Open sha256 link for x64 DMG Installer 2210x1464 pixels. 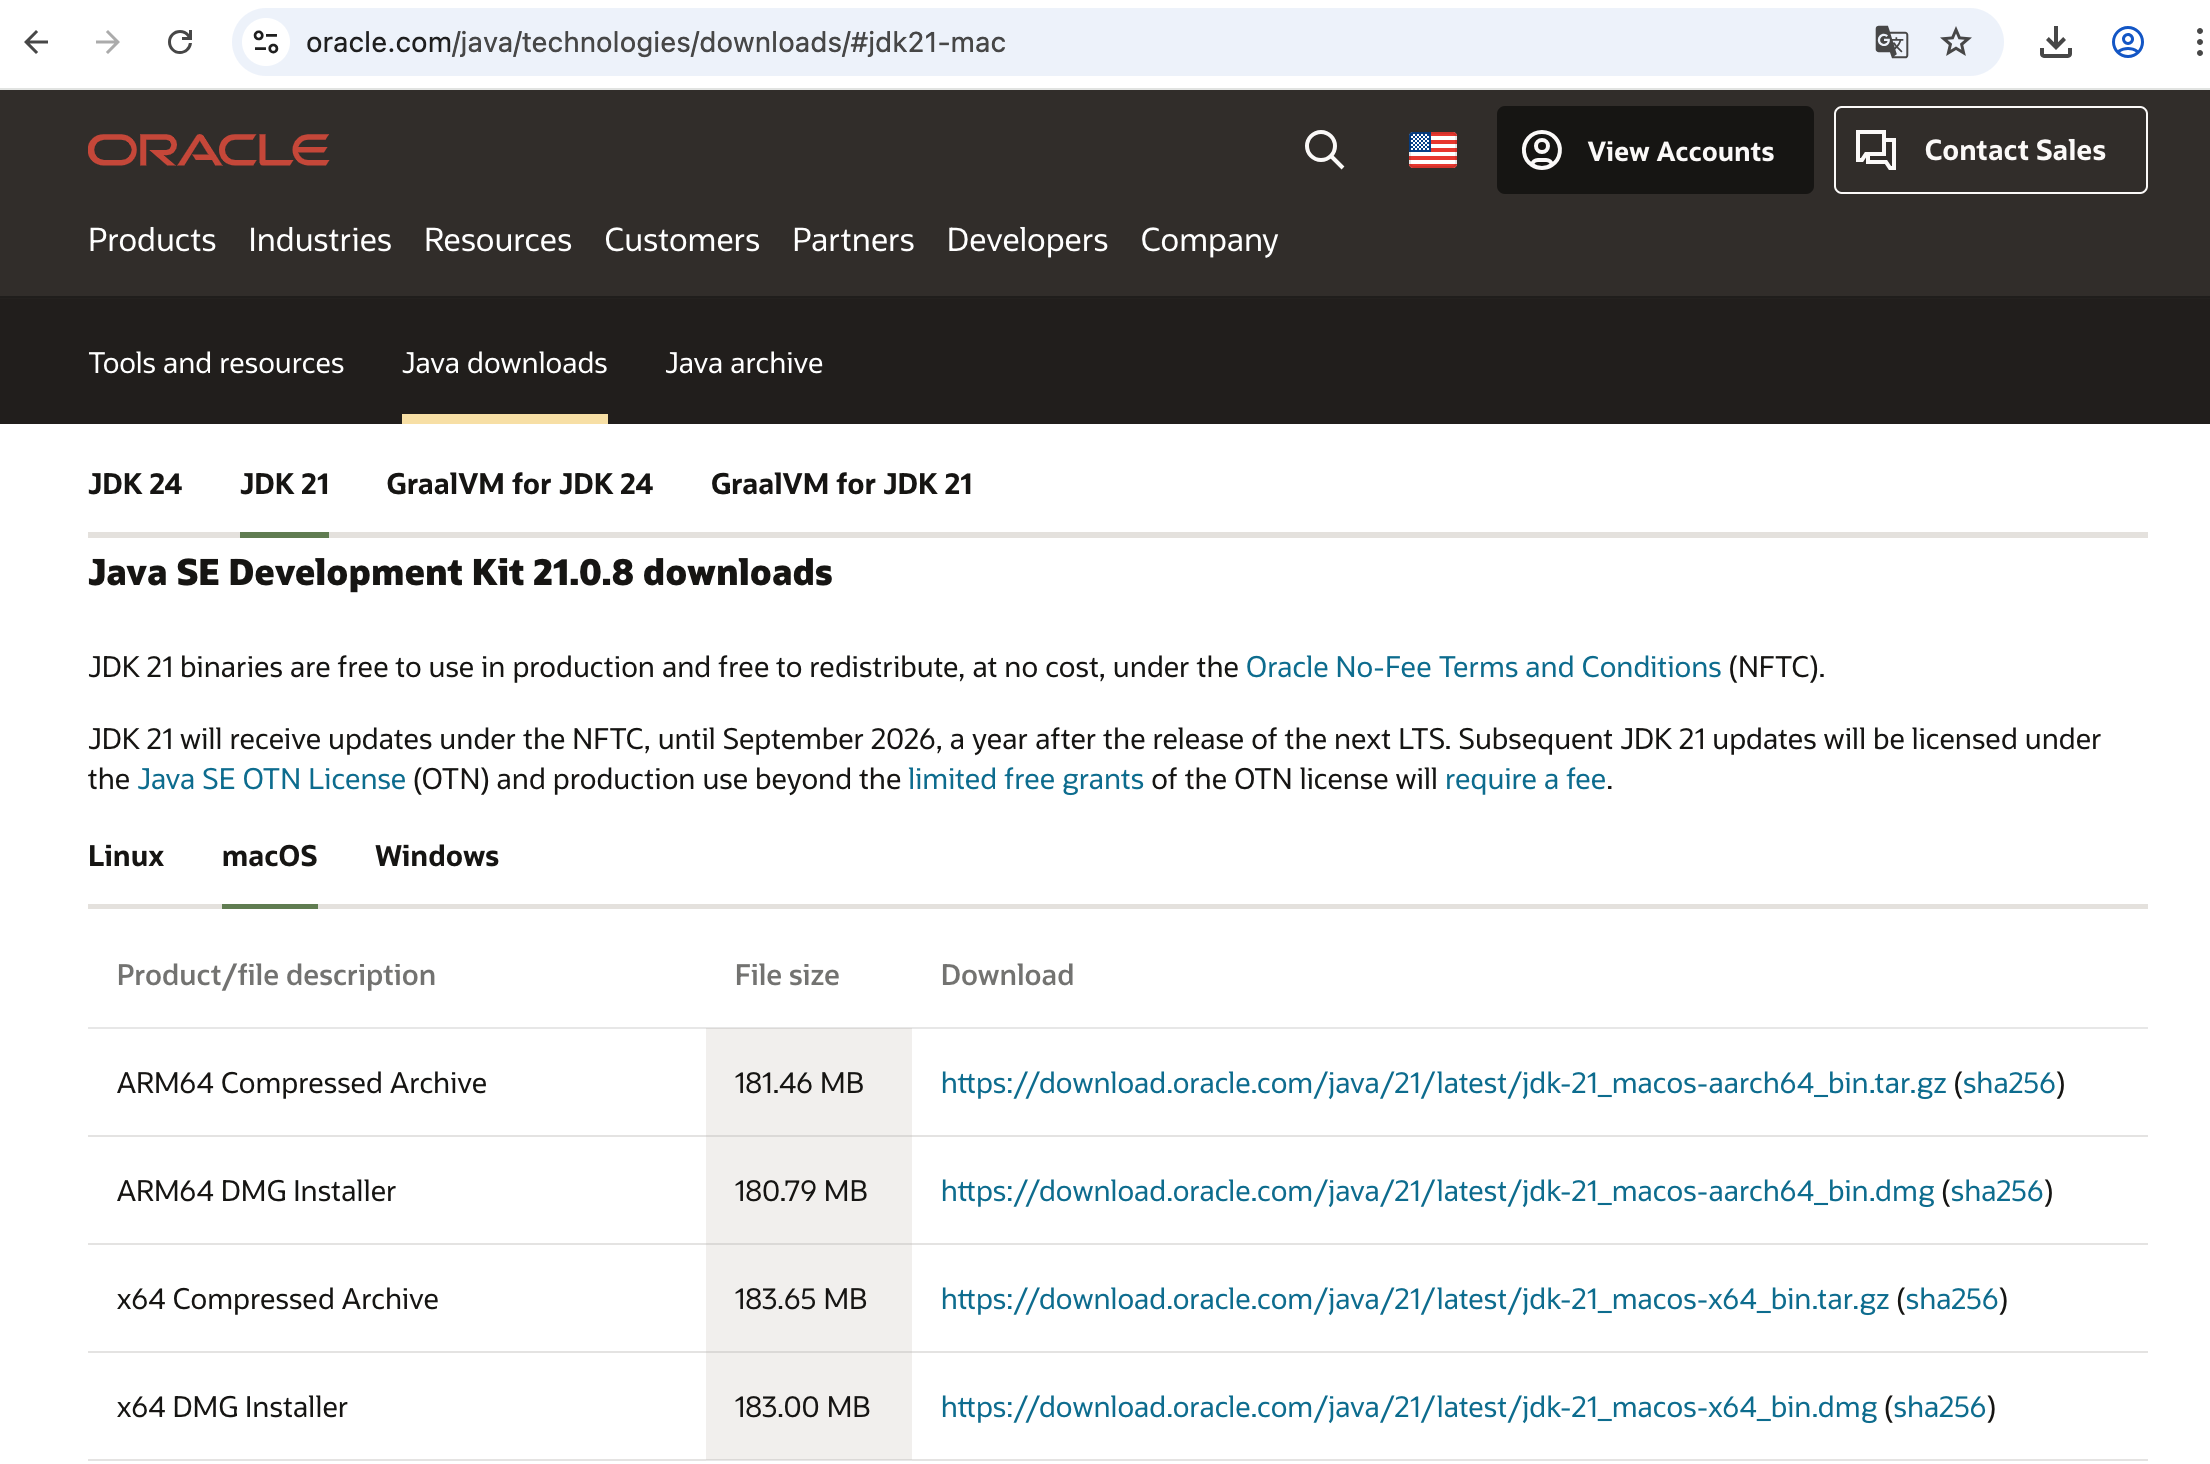1939,1407
